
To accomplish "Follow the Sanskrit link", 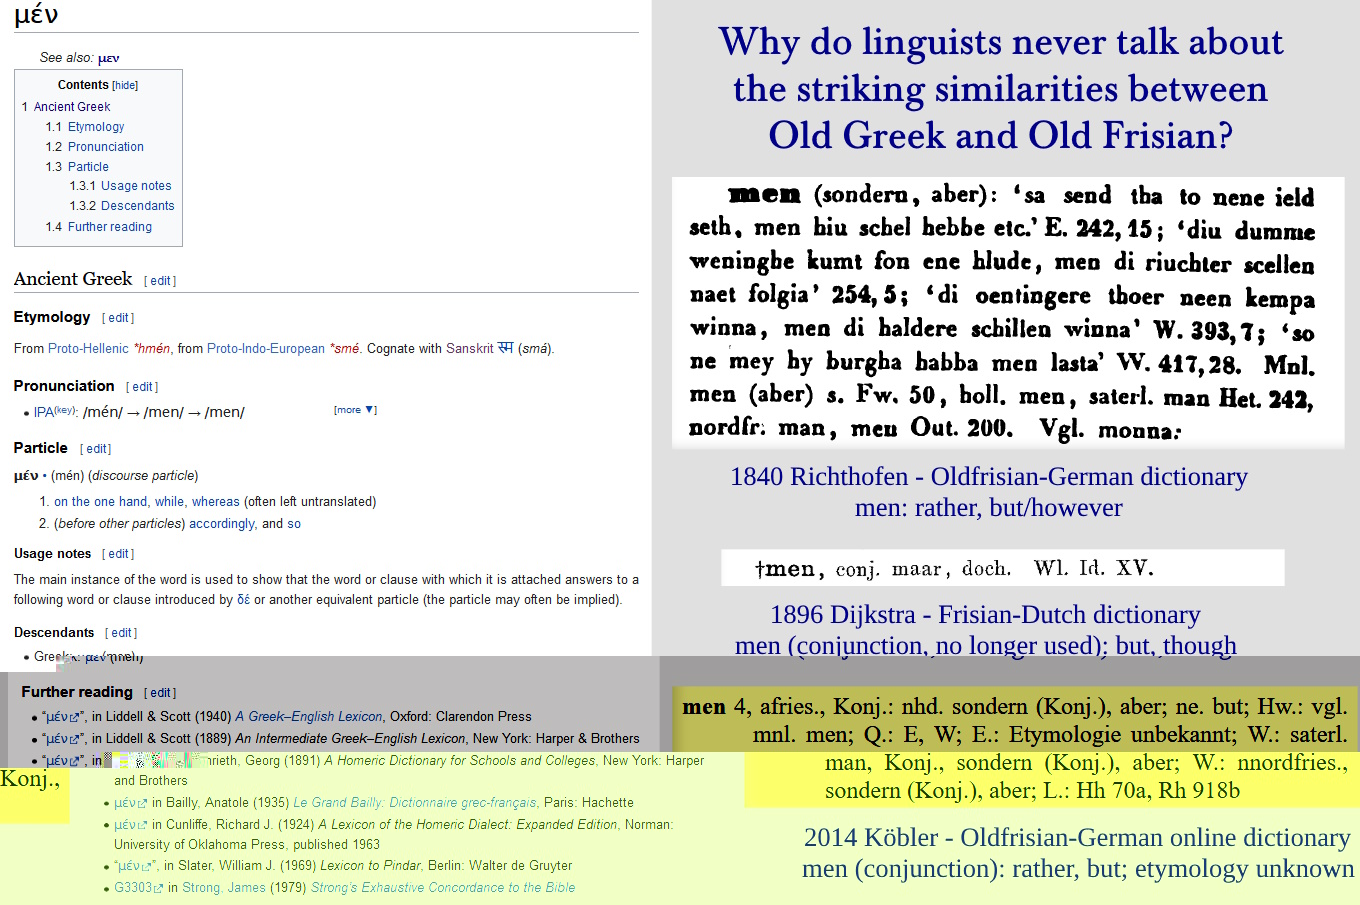I will pyautogui.click(x=469, y=349).
